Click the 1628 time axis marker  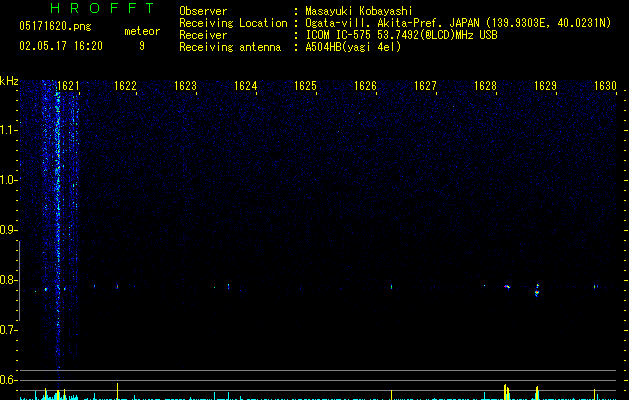pos(485,86)
